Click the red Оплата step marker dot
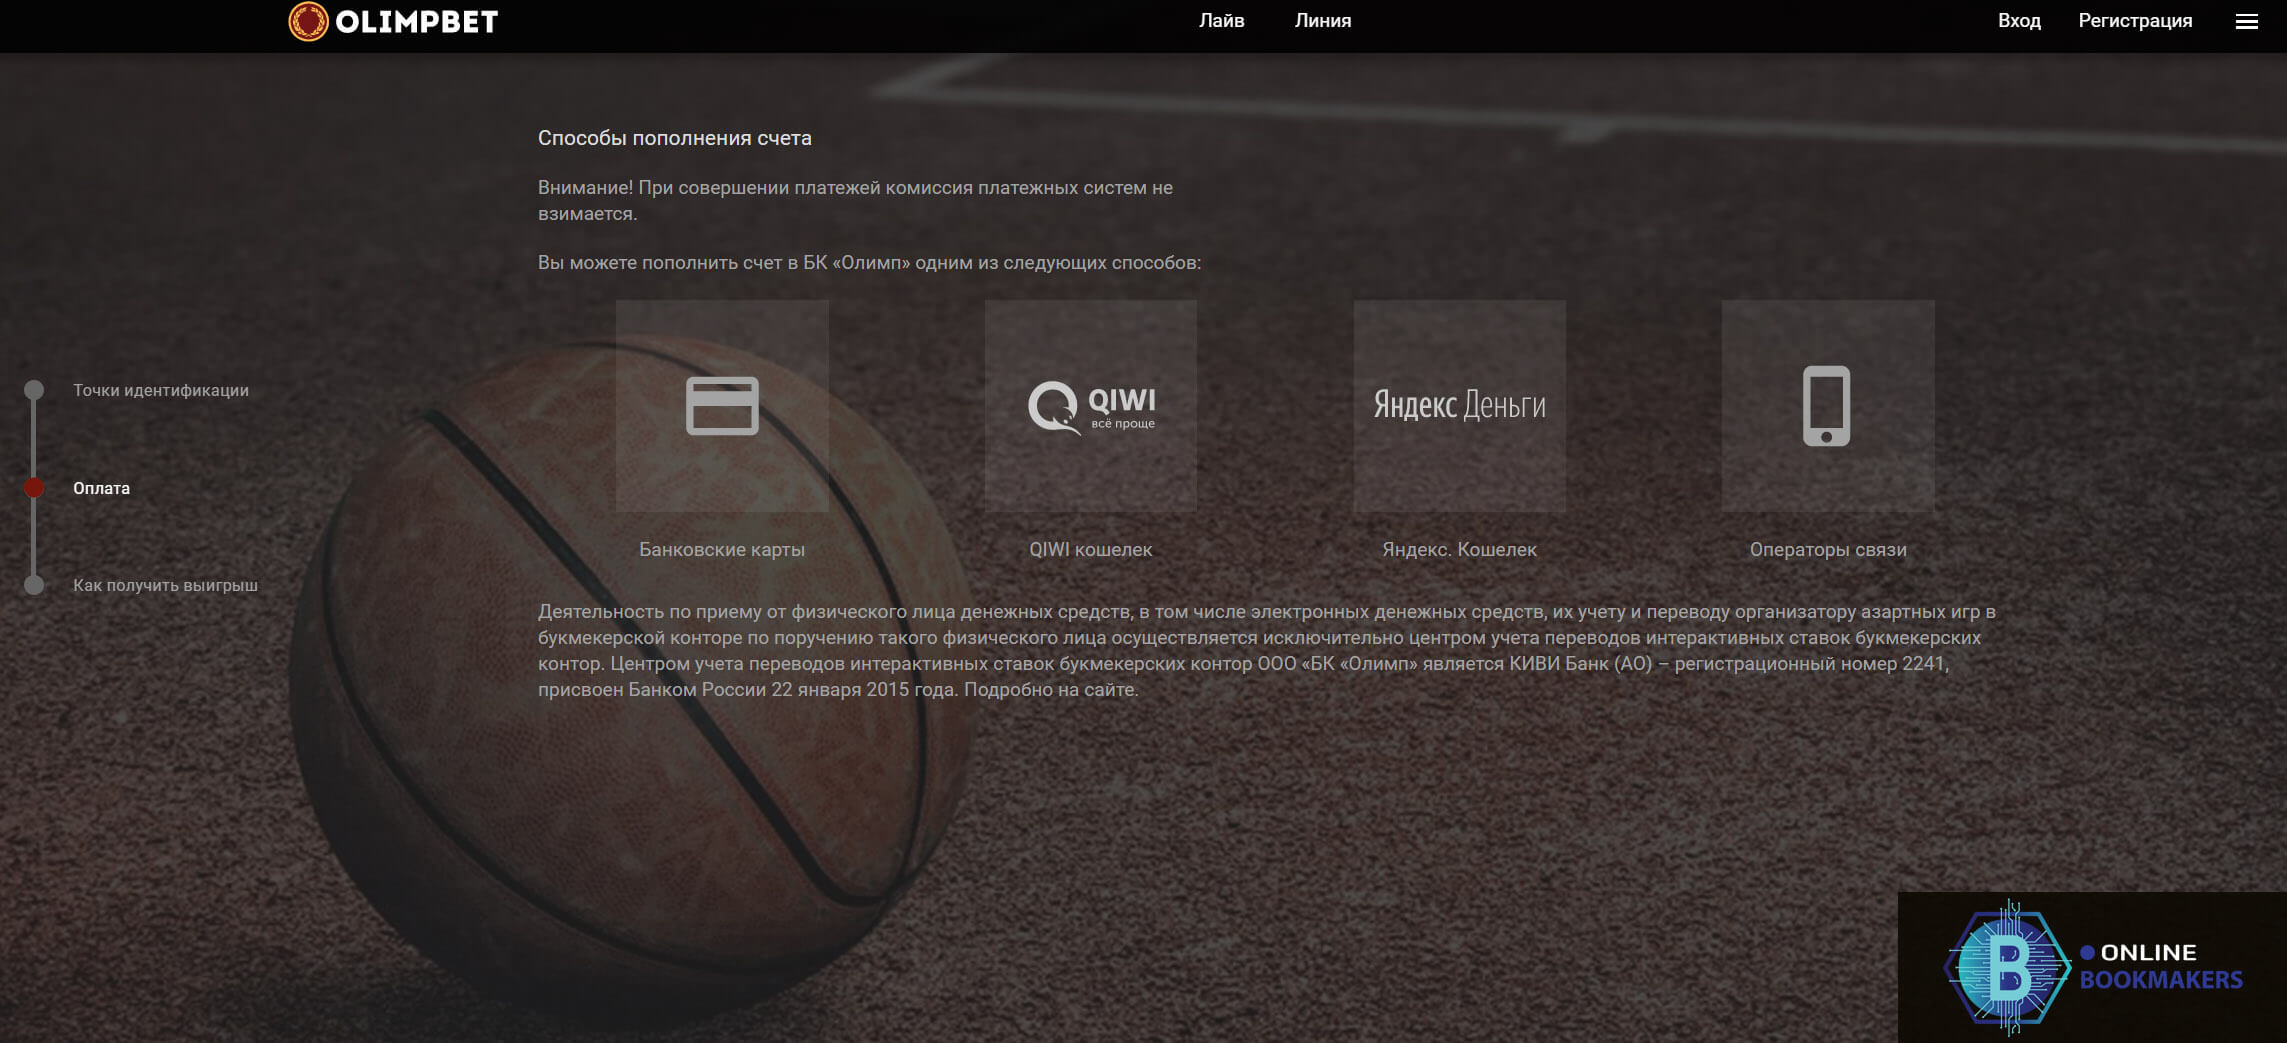 (x=34, y=488)
